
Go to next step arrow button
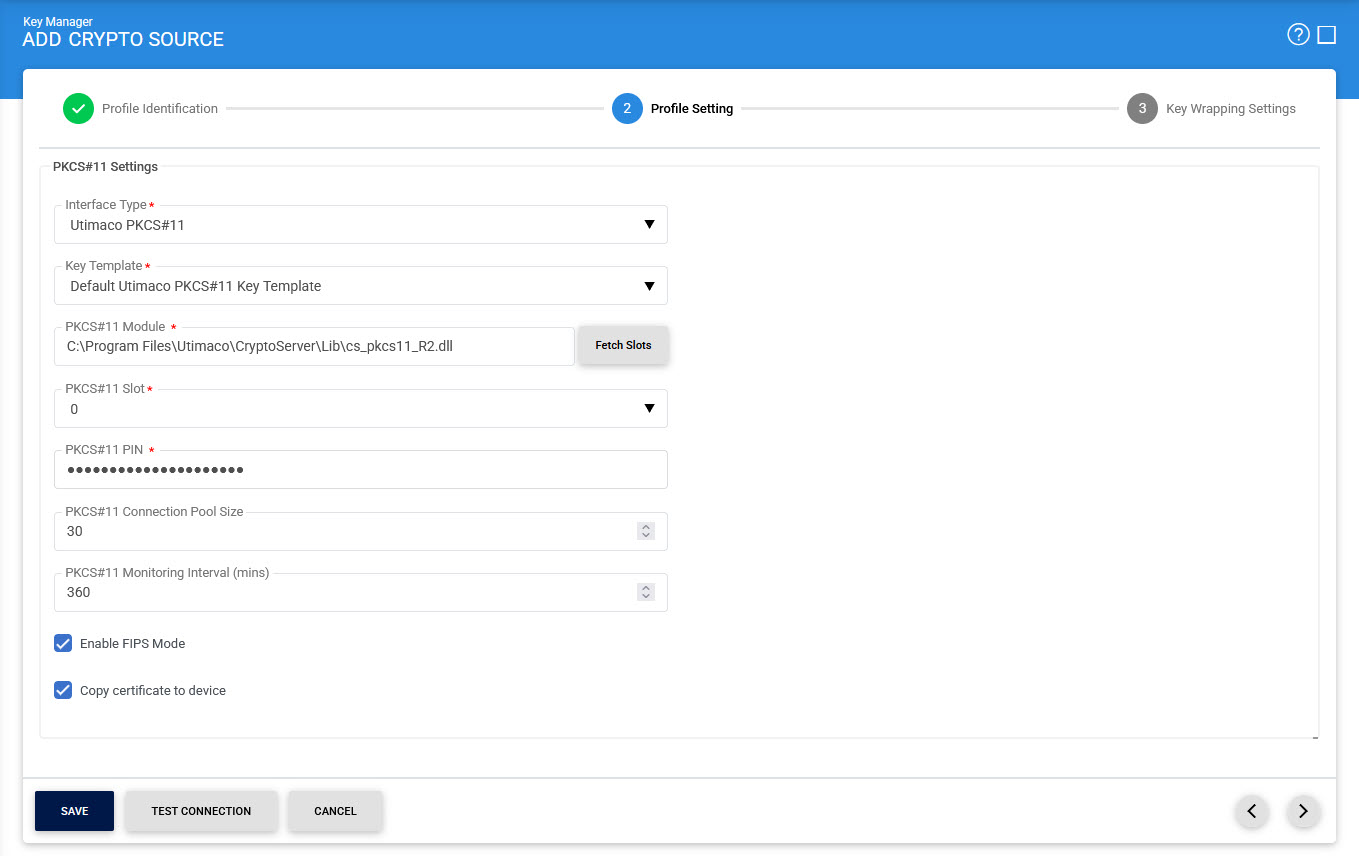click(x=1303, y=812)
